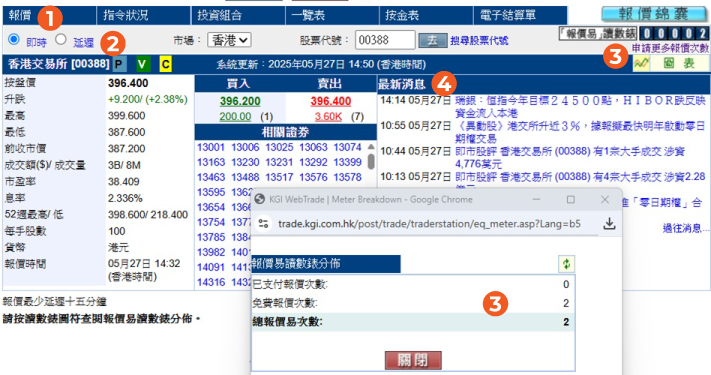Expand the 市場 dropdown showing 香港
This screenshot has height=375, width=711.
click(x=229, y=40)
